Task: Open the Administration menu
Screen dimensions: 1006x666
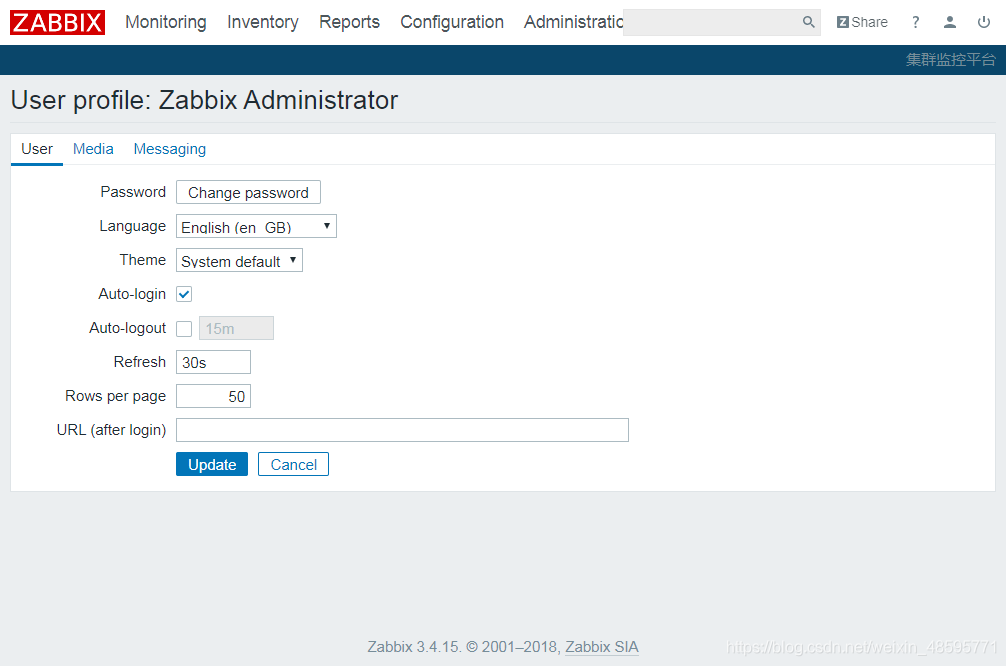Action: pos(573,22)
